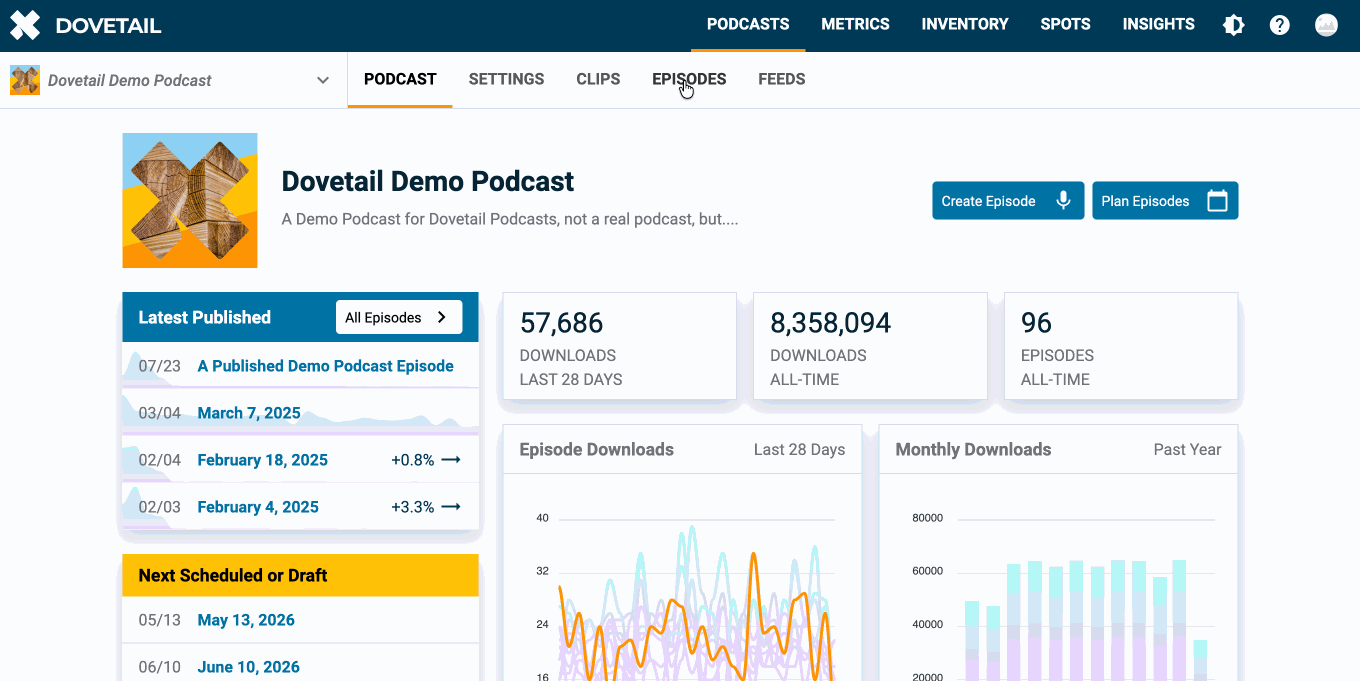Click the 96 episodes all-time card
Image resolution: width=1360 pixels, height=681 pixels.
tap(1121, 347)
